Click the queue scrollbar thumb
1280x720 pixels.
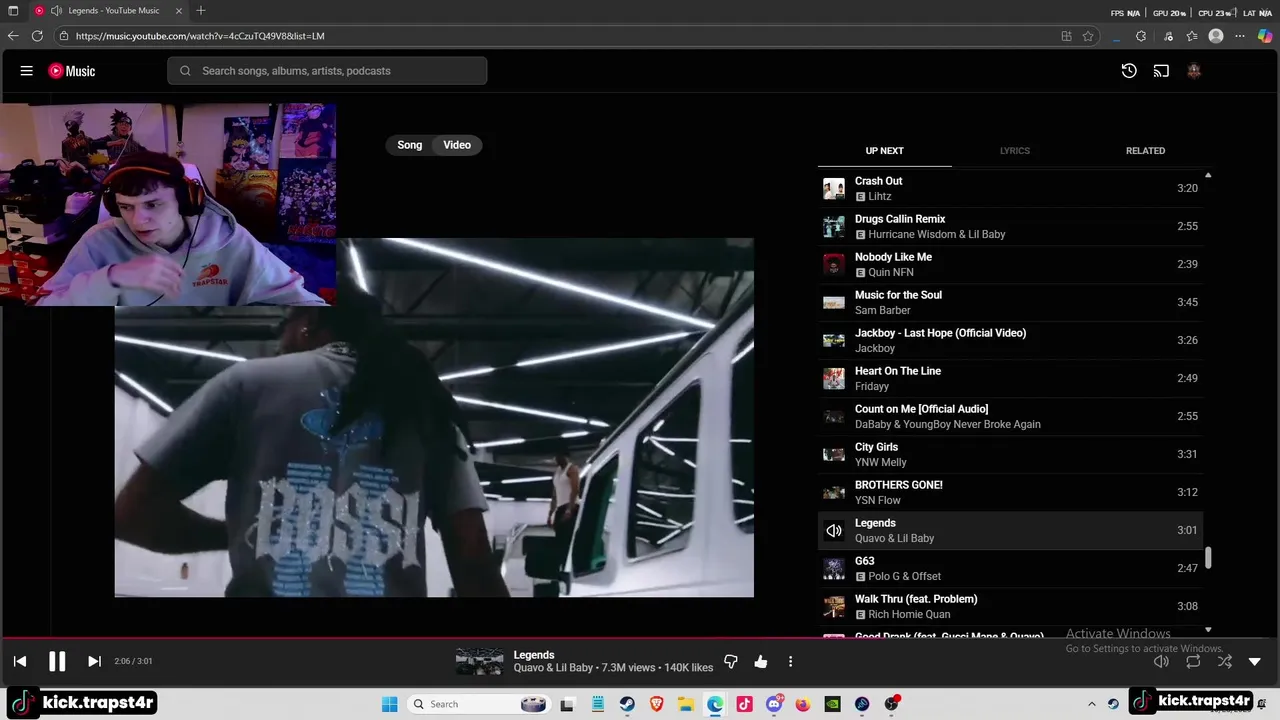click(1208, 558)
